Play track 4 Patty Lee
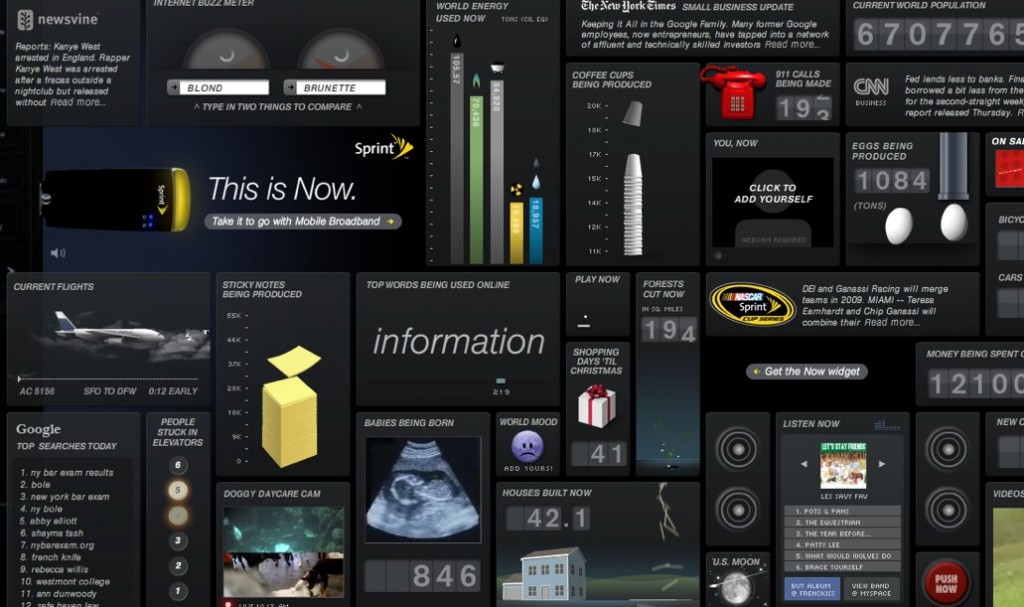Image resolution: width=1024 pixels, height=607 pixels. click(x=842, y=544)
